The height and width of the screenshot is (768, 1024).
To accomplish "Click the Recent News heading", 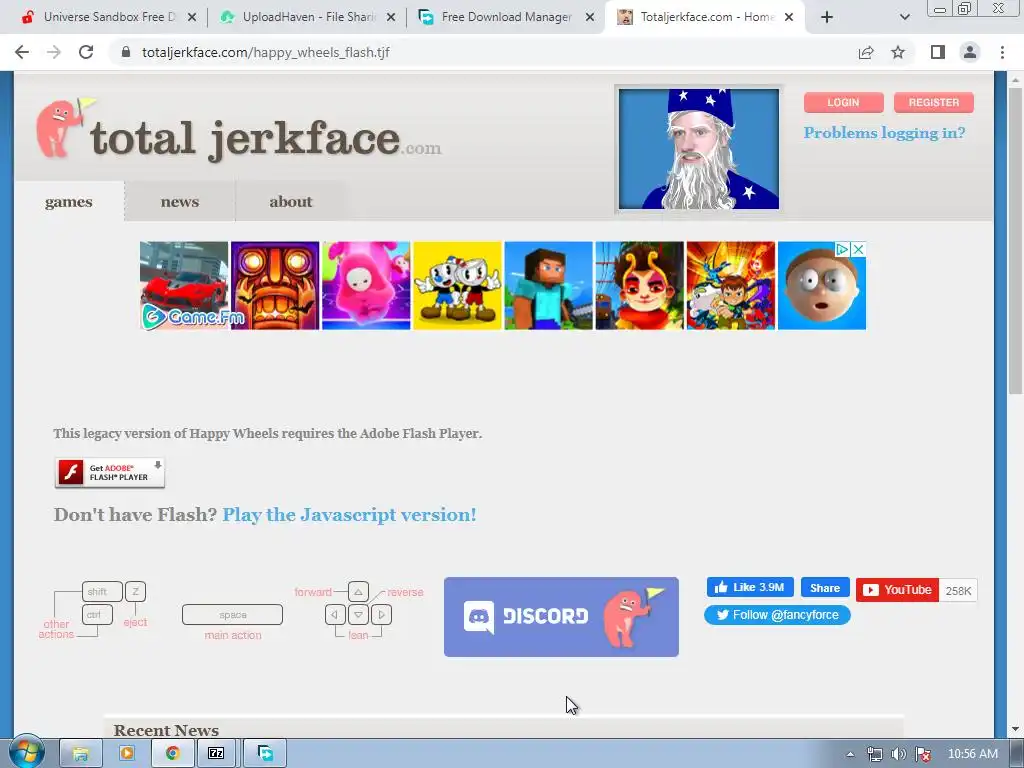I will pos(166,730).
